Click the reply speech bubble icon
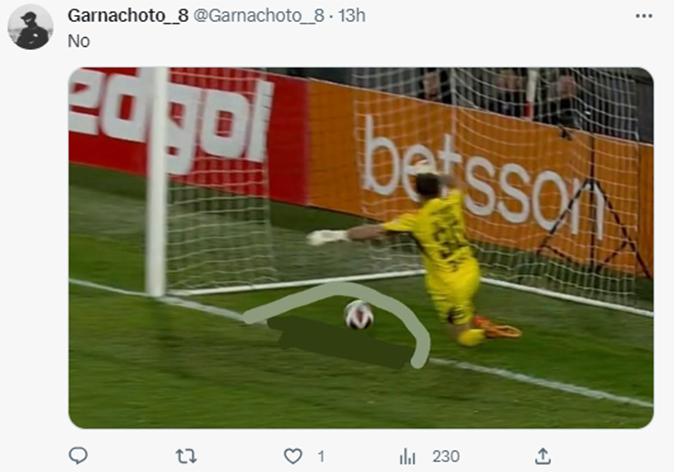Viewport: 674px width, 472px height. (x=78, y=456)
